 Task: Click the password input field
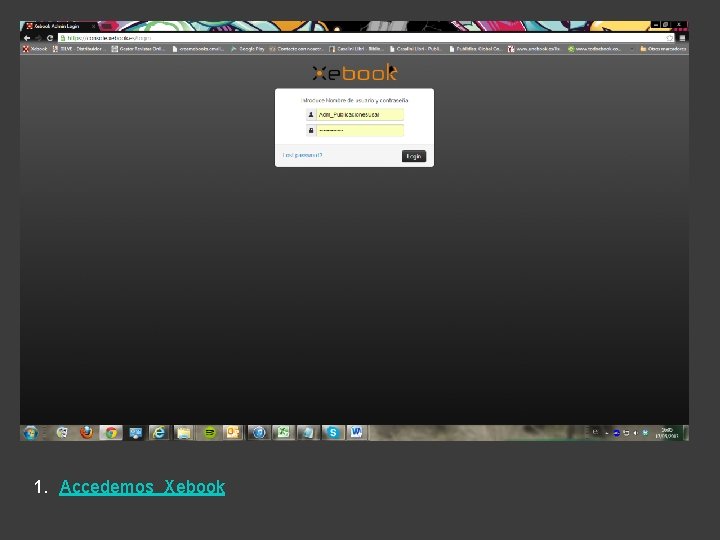[x=360, y=130]
